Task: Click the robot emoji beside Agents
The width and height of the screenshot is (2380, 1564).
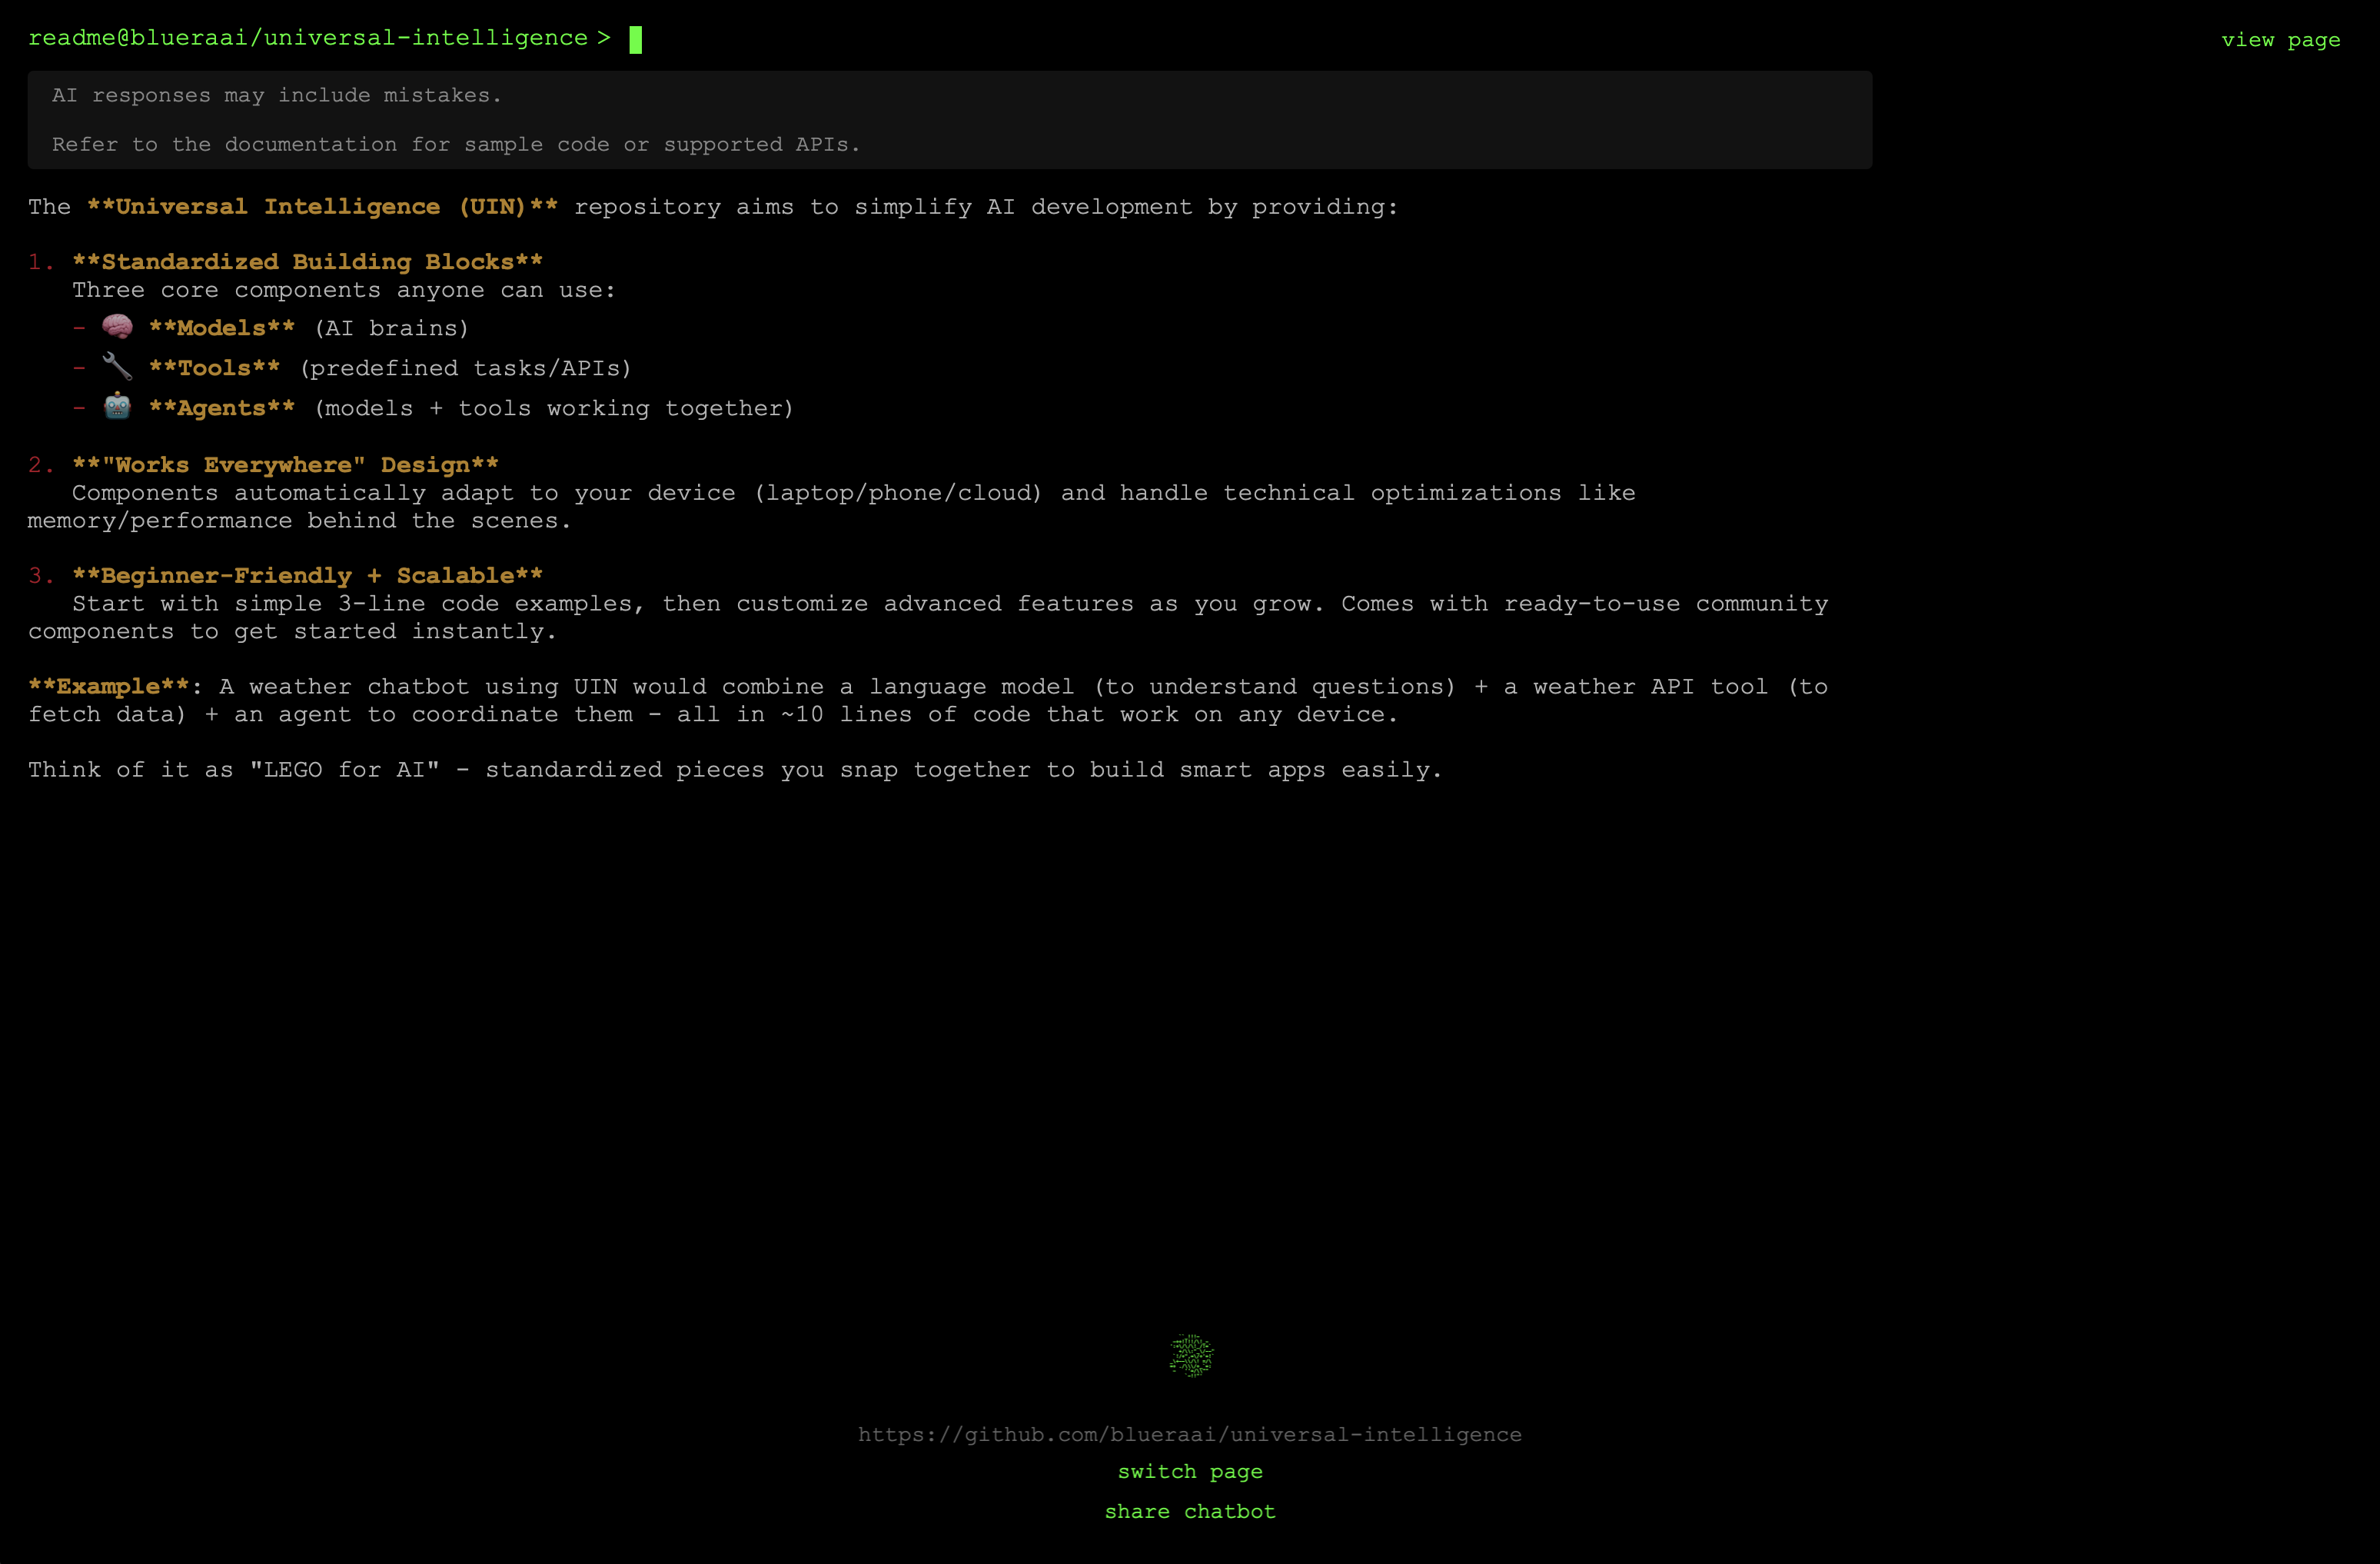Action: pyautogui.click(x=117, y=406)
